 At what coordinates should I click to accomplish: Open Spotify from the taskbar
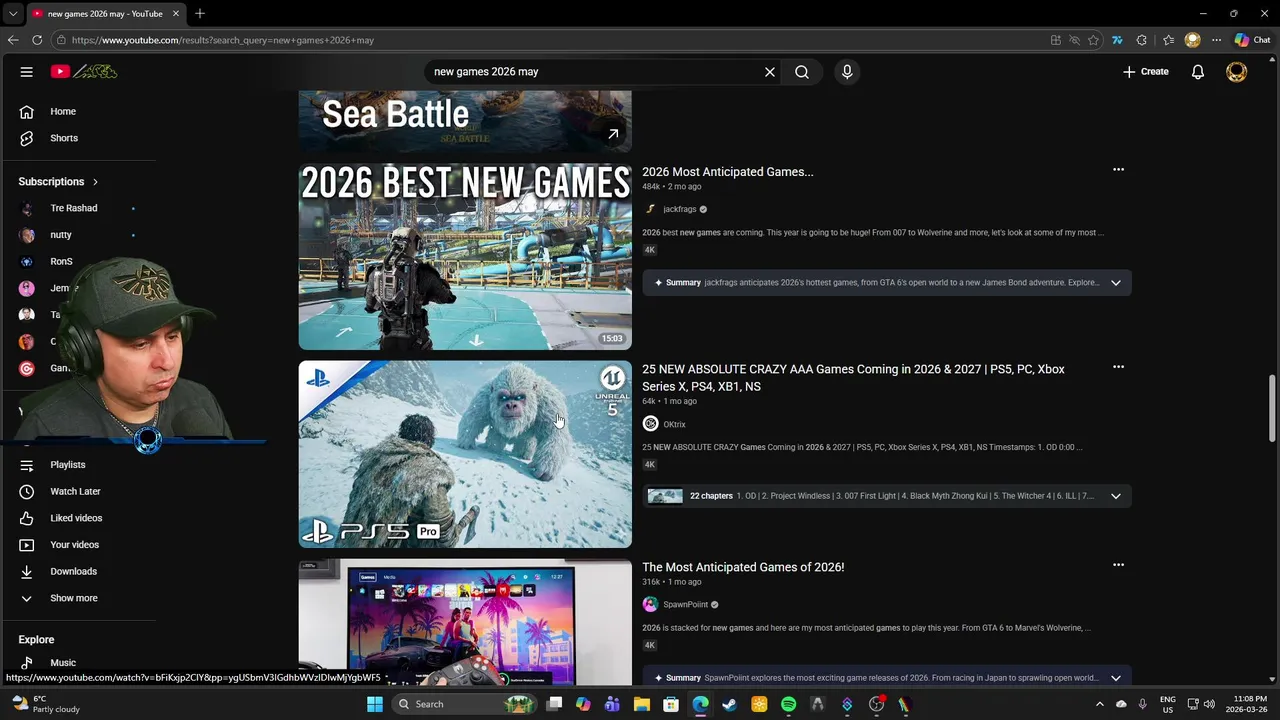point(788,704)
